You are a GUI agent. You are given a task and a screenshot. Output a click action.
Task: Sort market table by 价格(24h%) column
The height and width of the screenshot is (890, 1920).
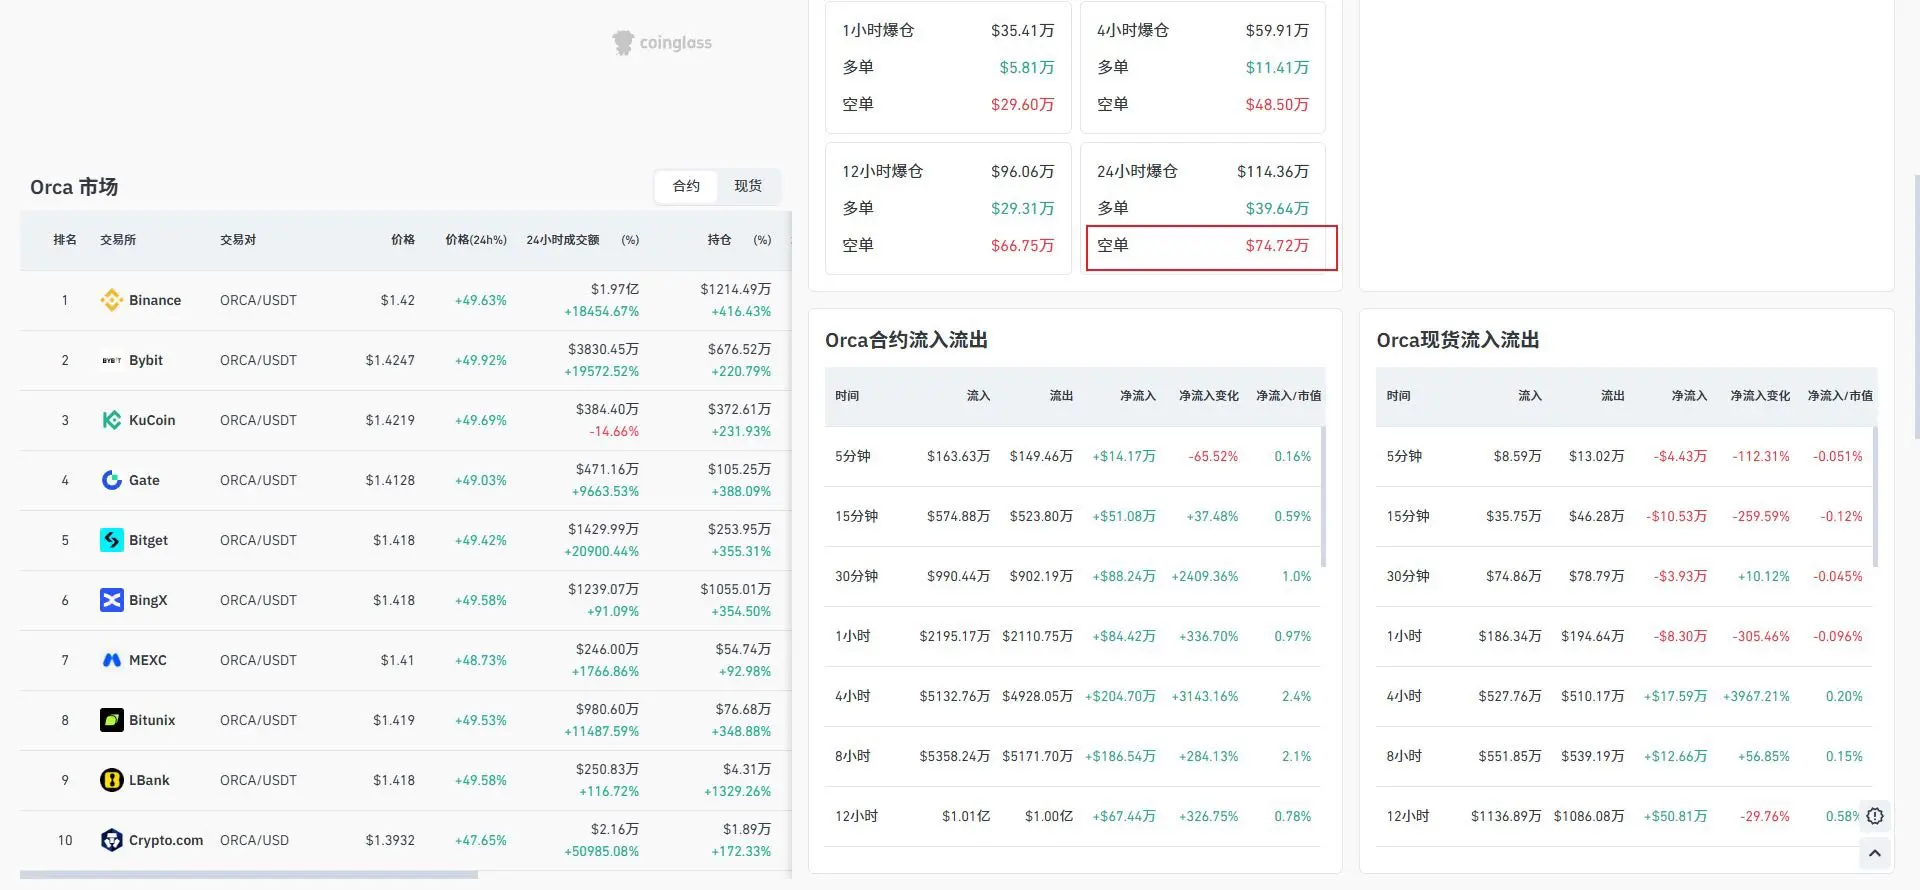tap(476, 240)
